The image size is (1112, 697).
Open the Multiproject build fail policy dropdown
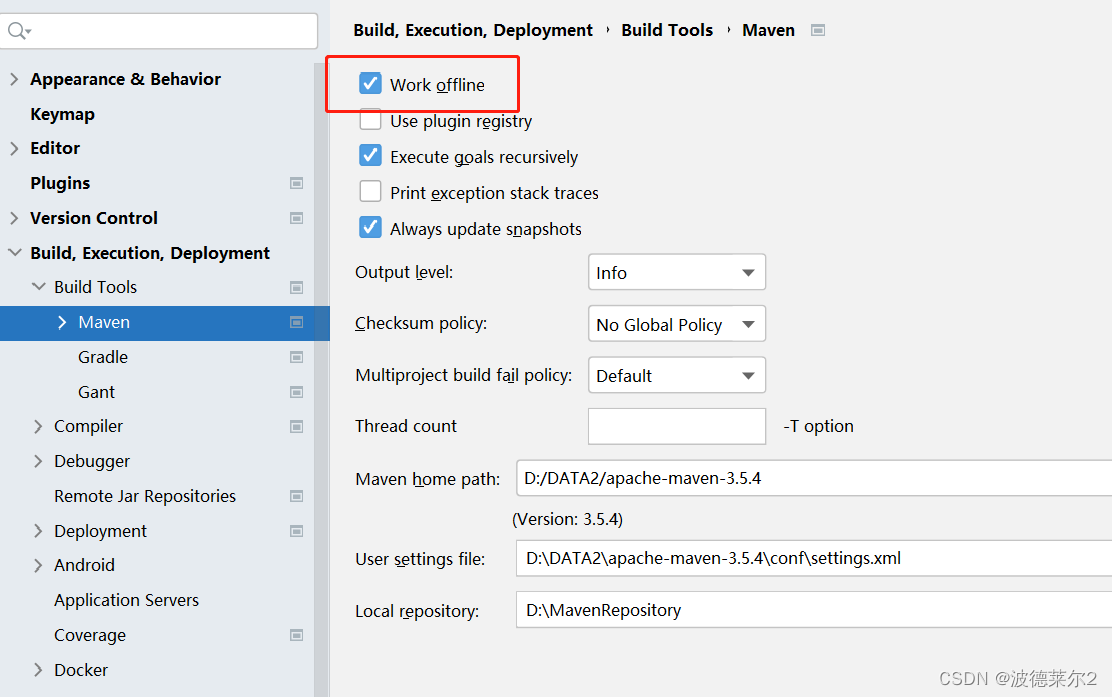pos(677,375)
